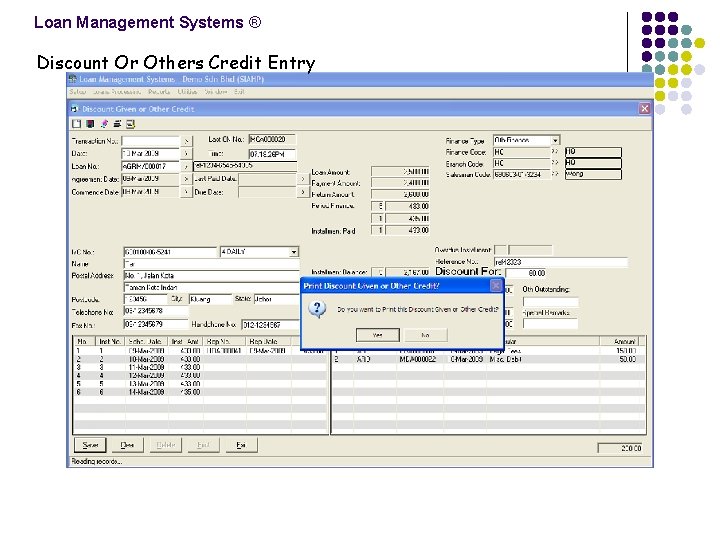Click the Time input field
Viewport: 720px width, 540px height.
coord(272,154)
